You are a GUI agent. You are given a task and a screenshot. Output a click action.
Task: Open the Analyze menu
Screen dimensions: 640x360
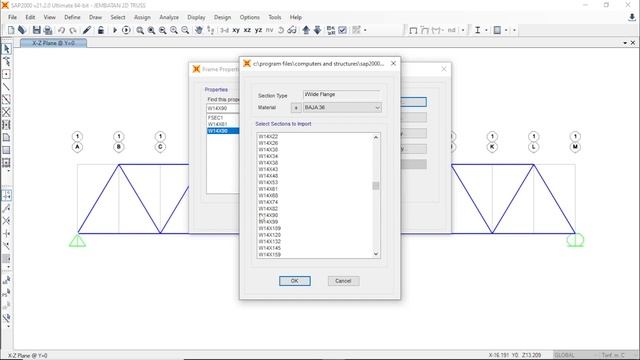click(x=169, y=17)
